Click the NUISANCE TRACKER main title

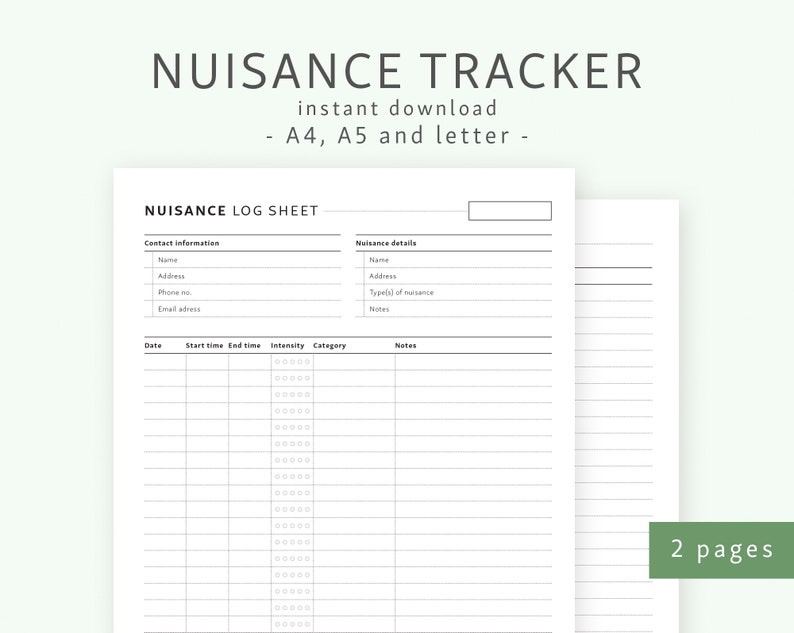(397, 72)
